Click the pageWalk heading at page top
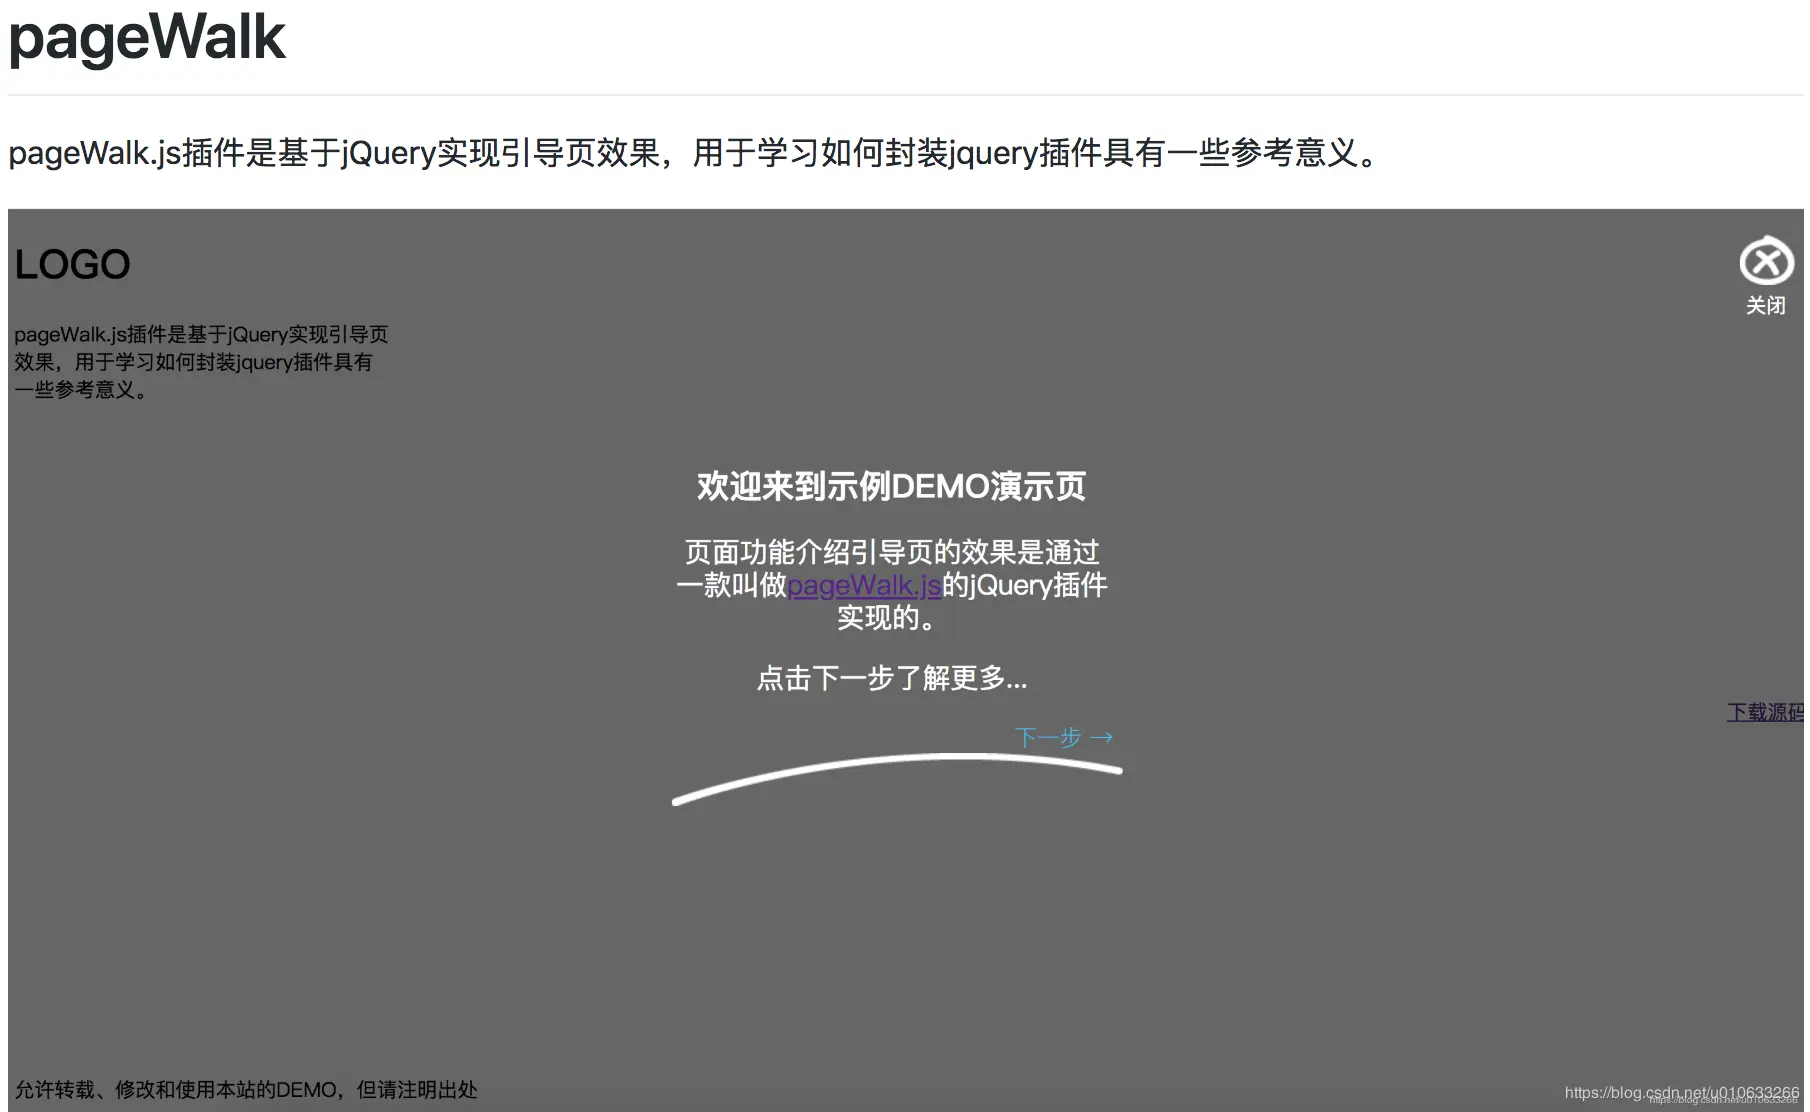Viewport: 1810px width, 1112px height. tap(146, 38)
